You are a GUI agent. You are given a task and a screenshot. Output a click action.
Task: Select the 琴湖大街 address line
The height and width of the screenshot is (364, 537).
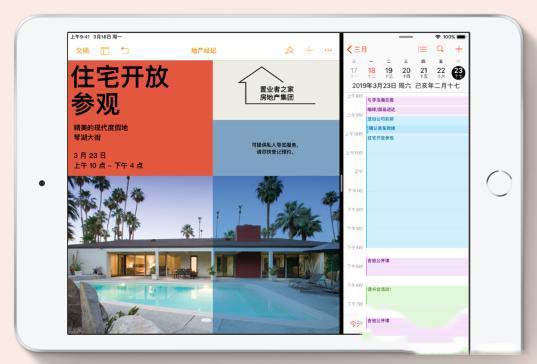(87, 138)
